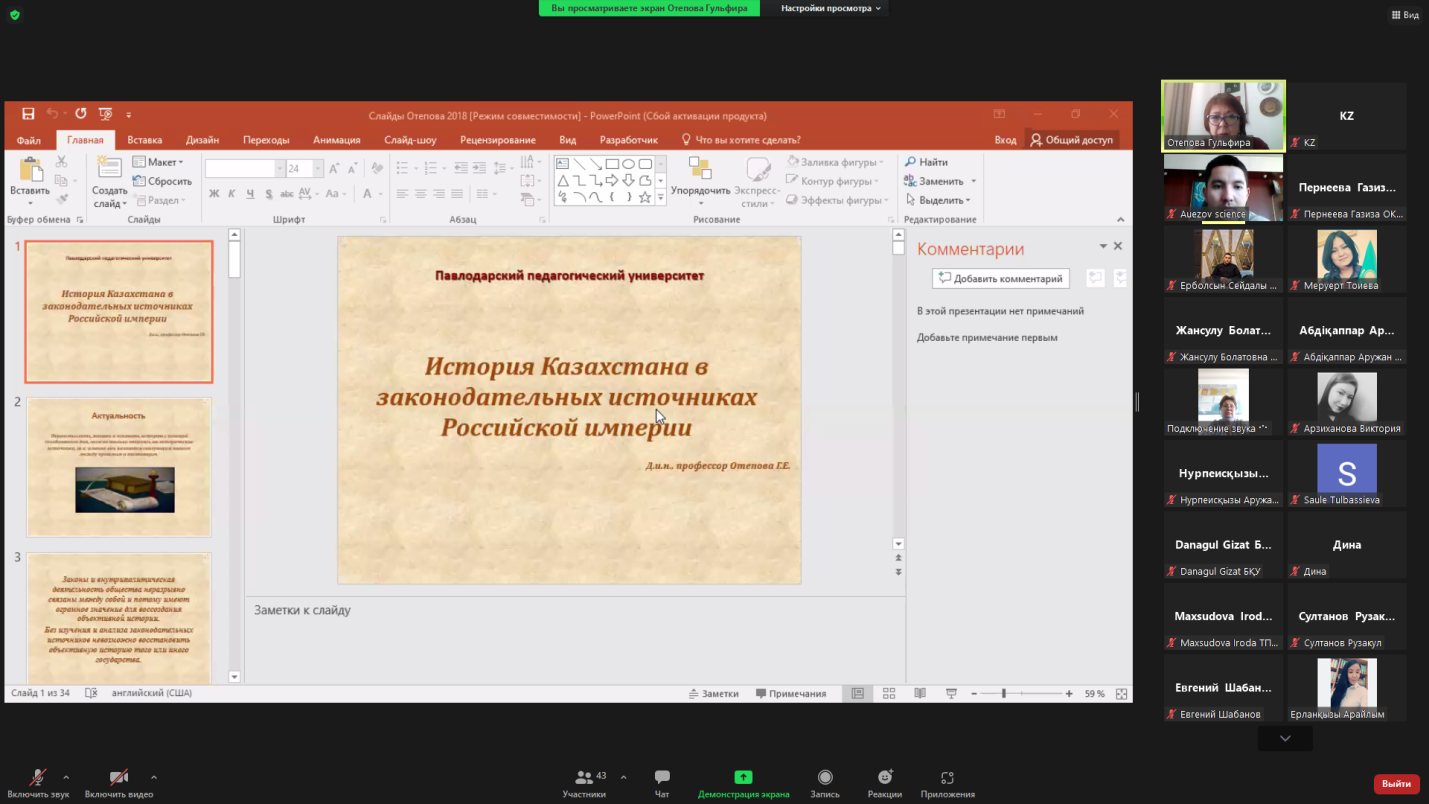This screenshot has height=804, width=1429.
Task: Select slide 2 thumbnail Актуальность
Action: (x=119, y=467)
